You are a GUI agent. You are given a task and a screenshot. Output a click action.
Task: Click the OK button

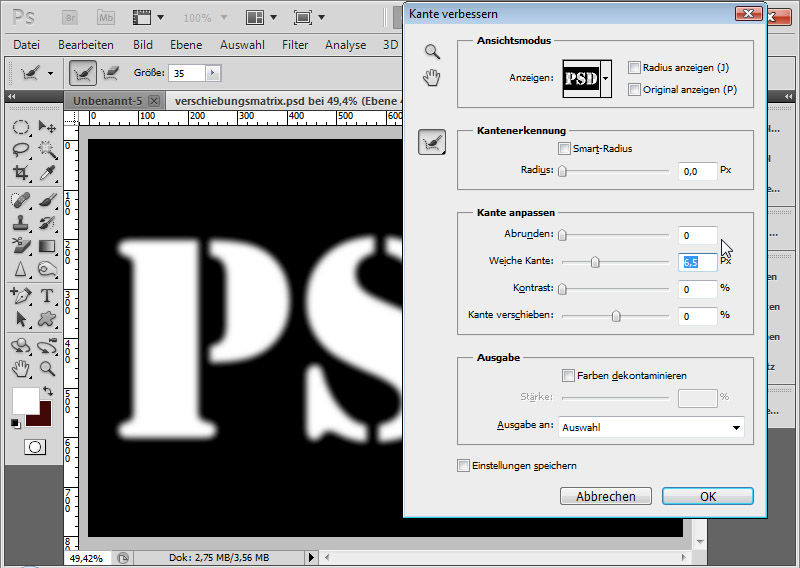(707, 496)
